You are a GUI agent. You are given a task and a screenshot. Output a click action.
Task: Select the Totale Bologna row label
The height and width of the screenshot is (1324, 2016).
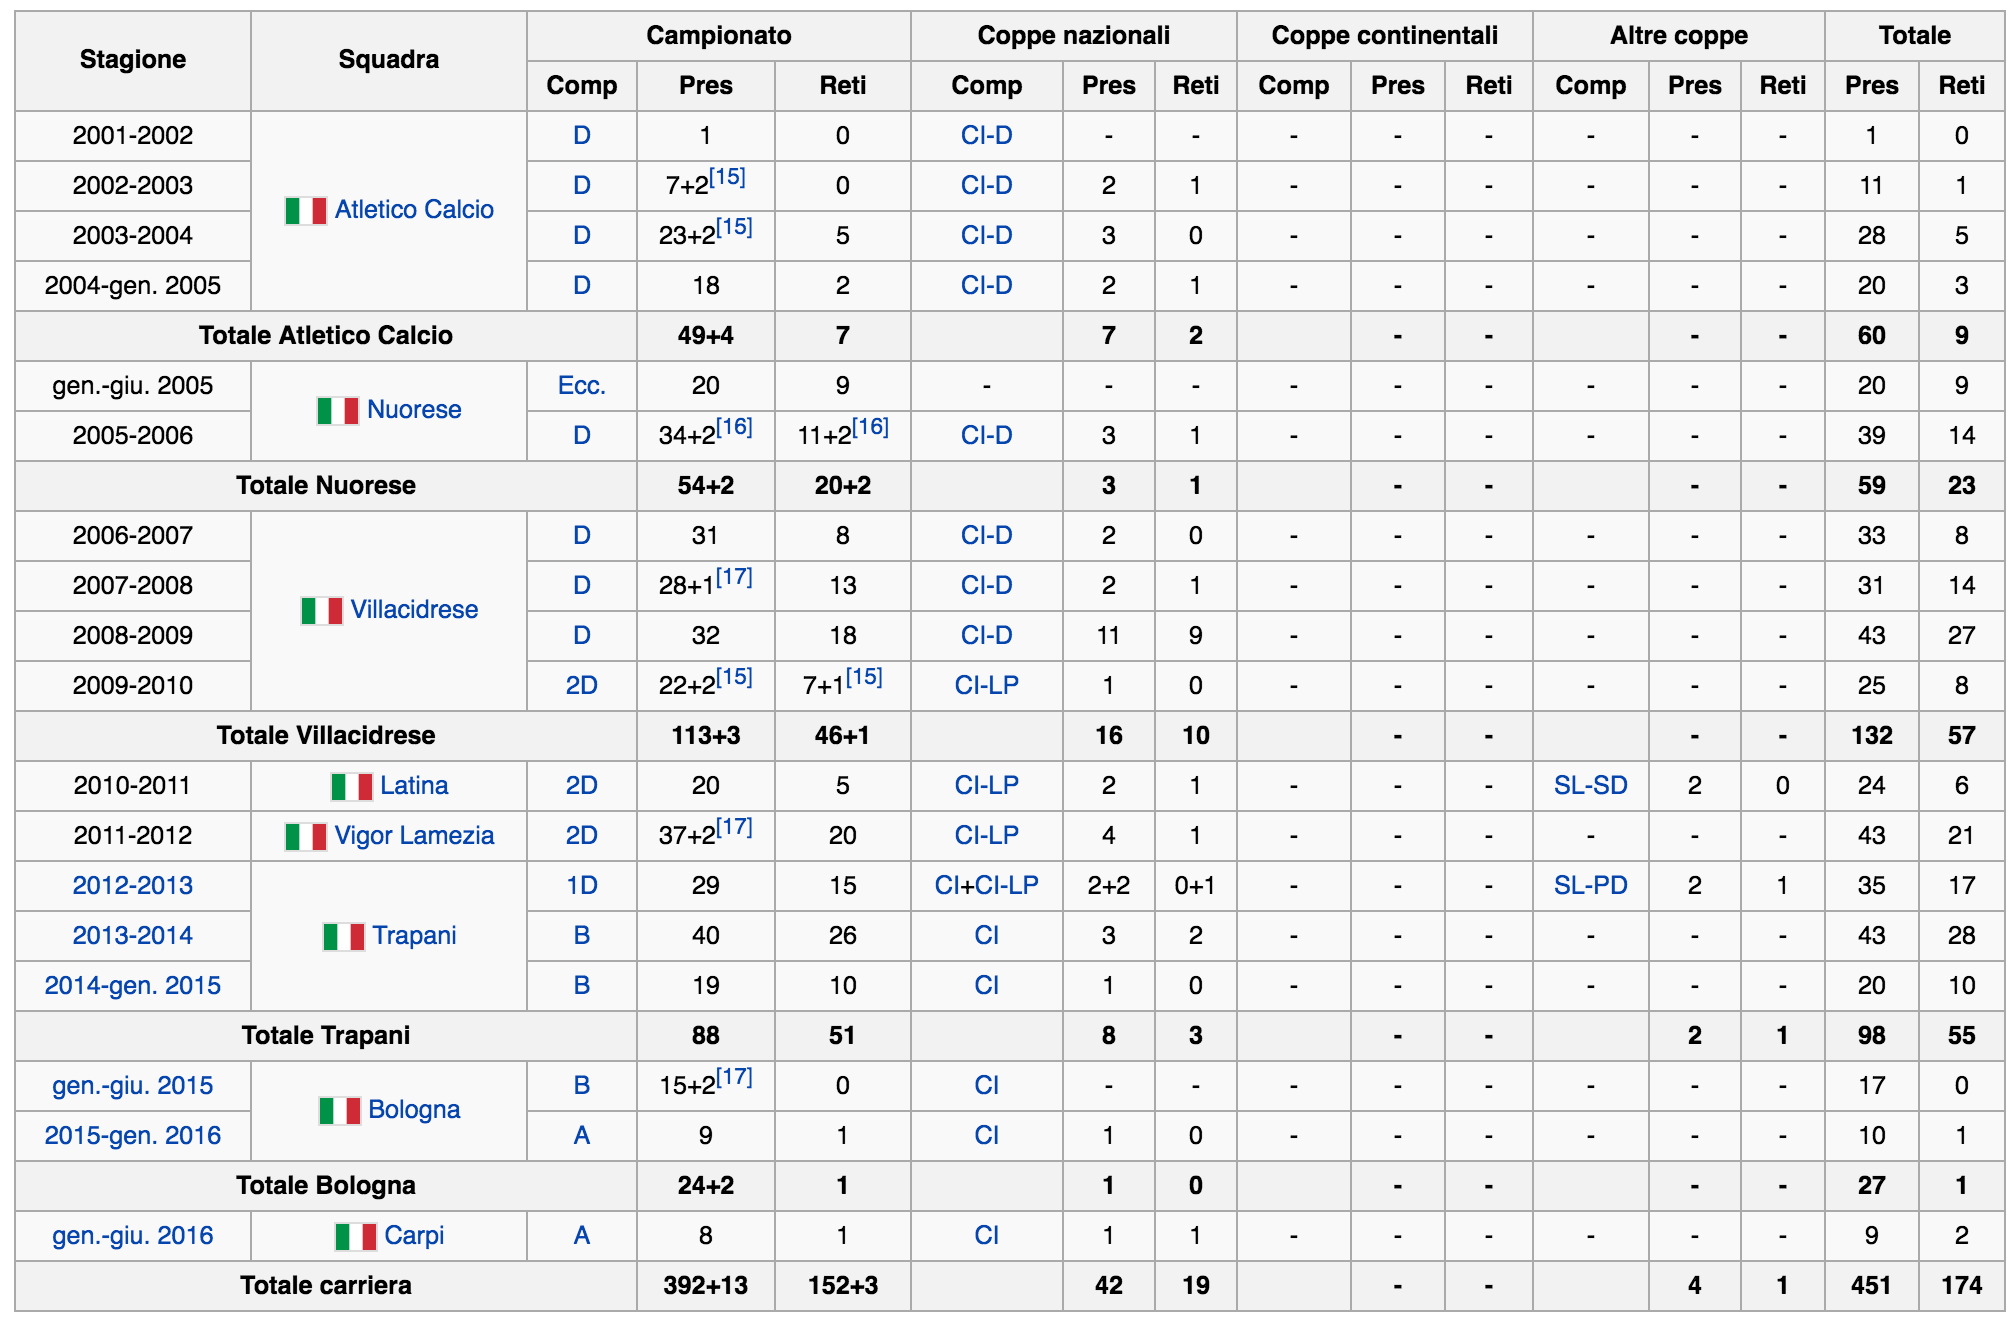click(x=326, y=1186)
